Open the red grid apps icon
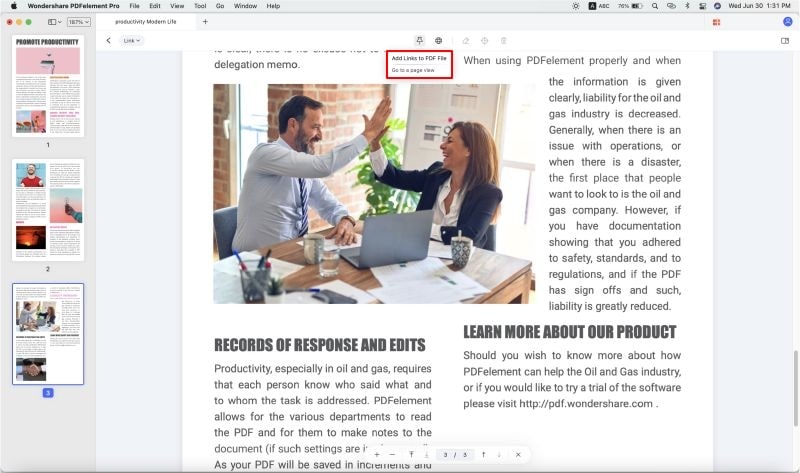This screenshot has width=800, height=473. point(716,22)
